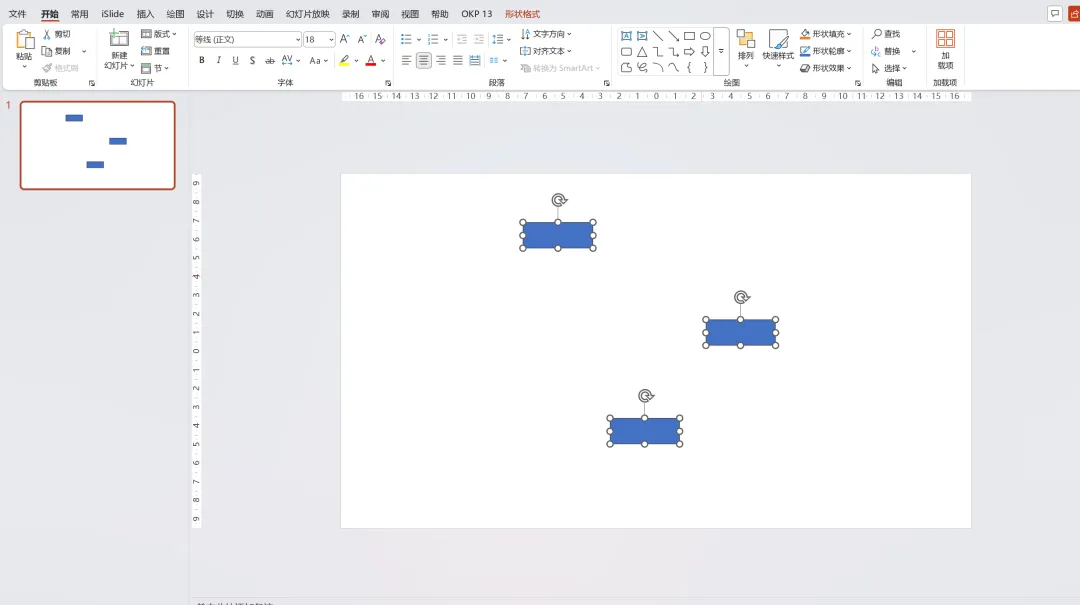Toggle strikethrough formatting

tap(270, 61)
